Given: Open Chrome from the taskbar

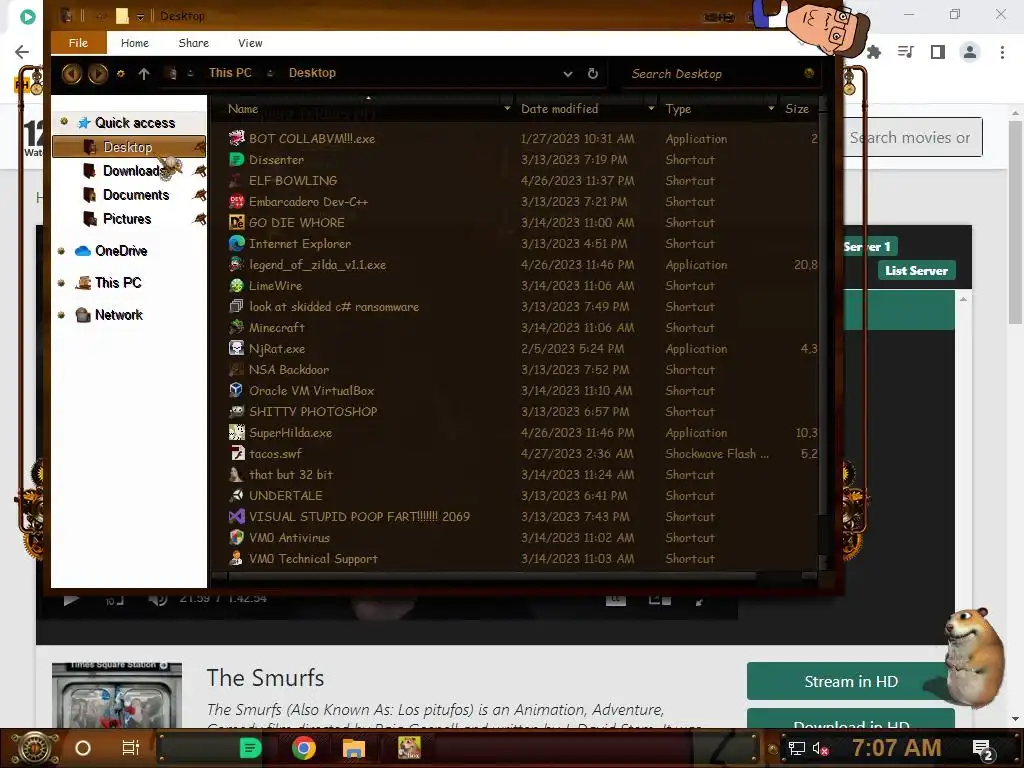Looking at the screenshot, I should pyautogui.click(x=304, y=748).
